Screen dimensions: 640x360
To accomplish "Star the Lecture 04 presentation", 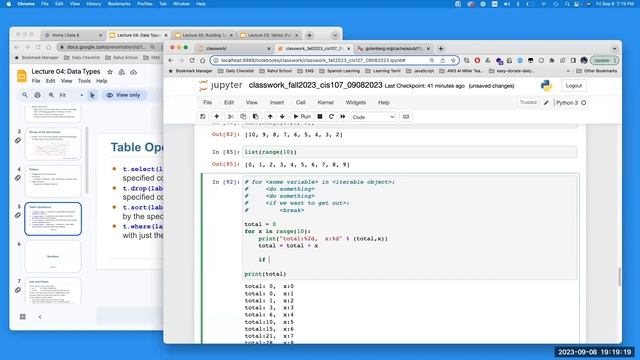I will point(110,72).
